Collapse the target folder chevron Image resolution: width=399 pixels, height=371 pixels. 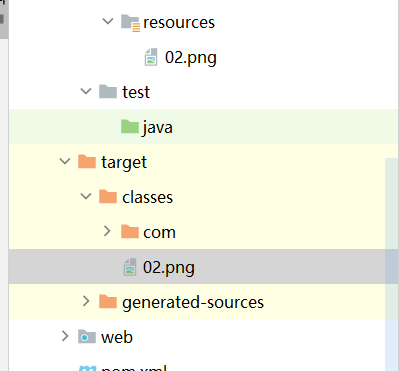coord(65,162)
